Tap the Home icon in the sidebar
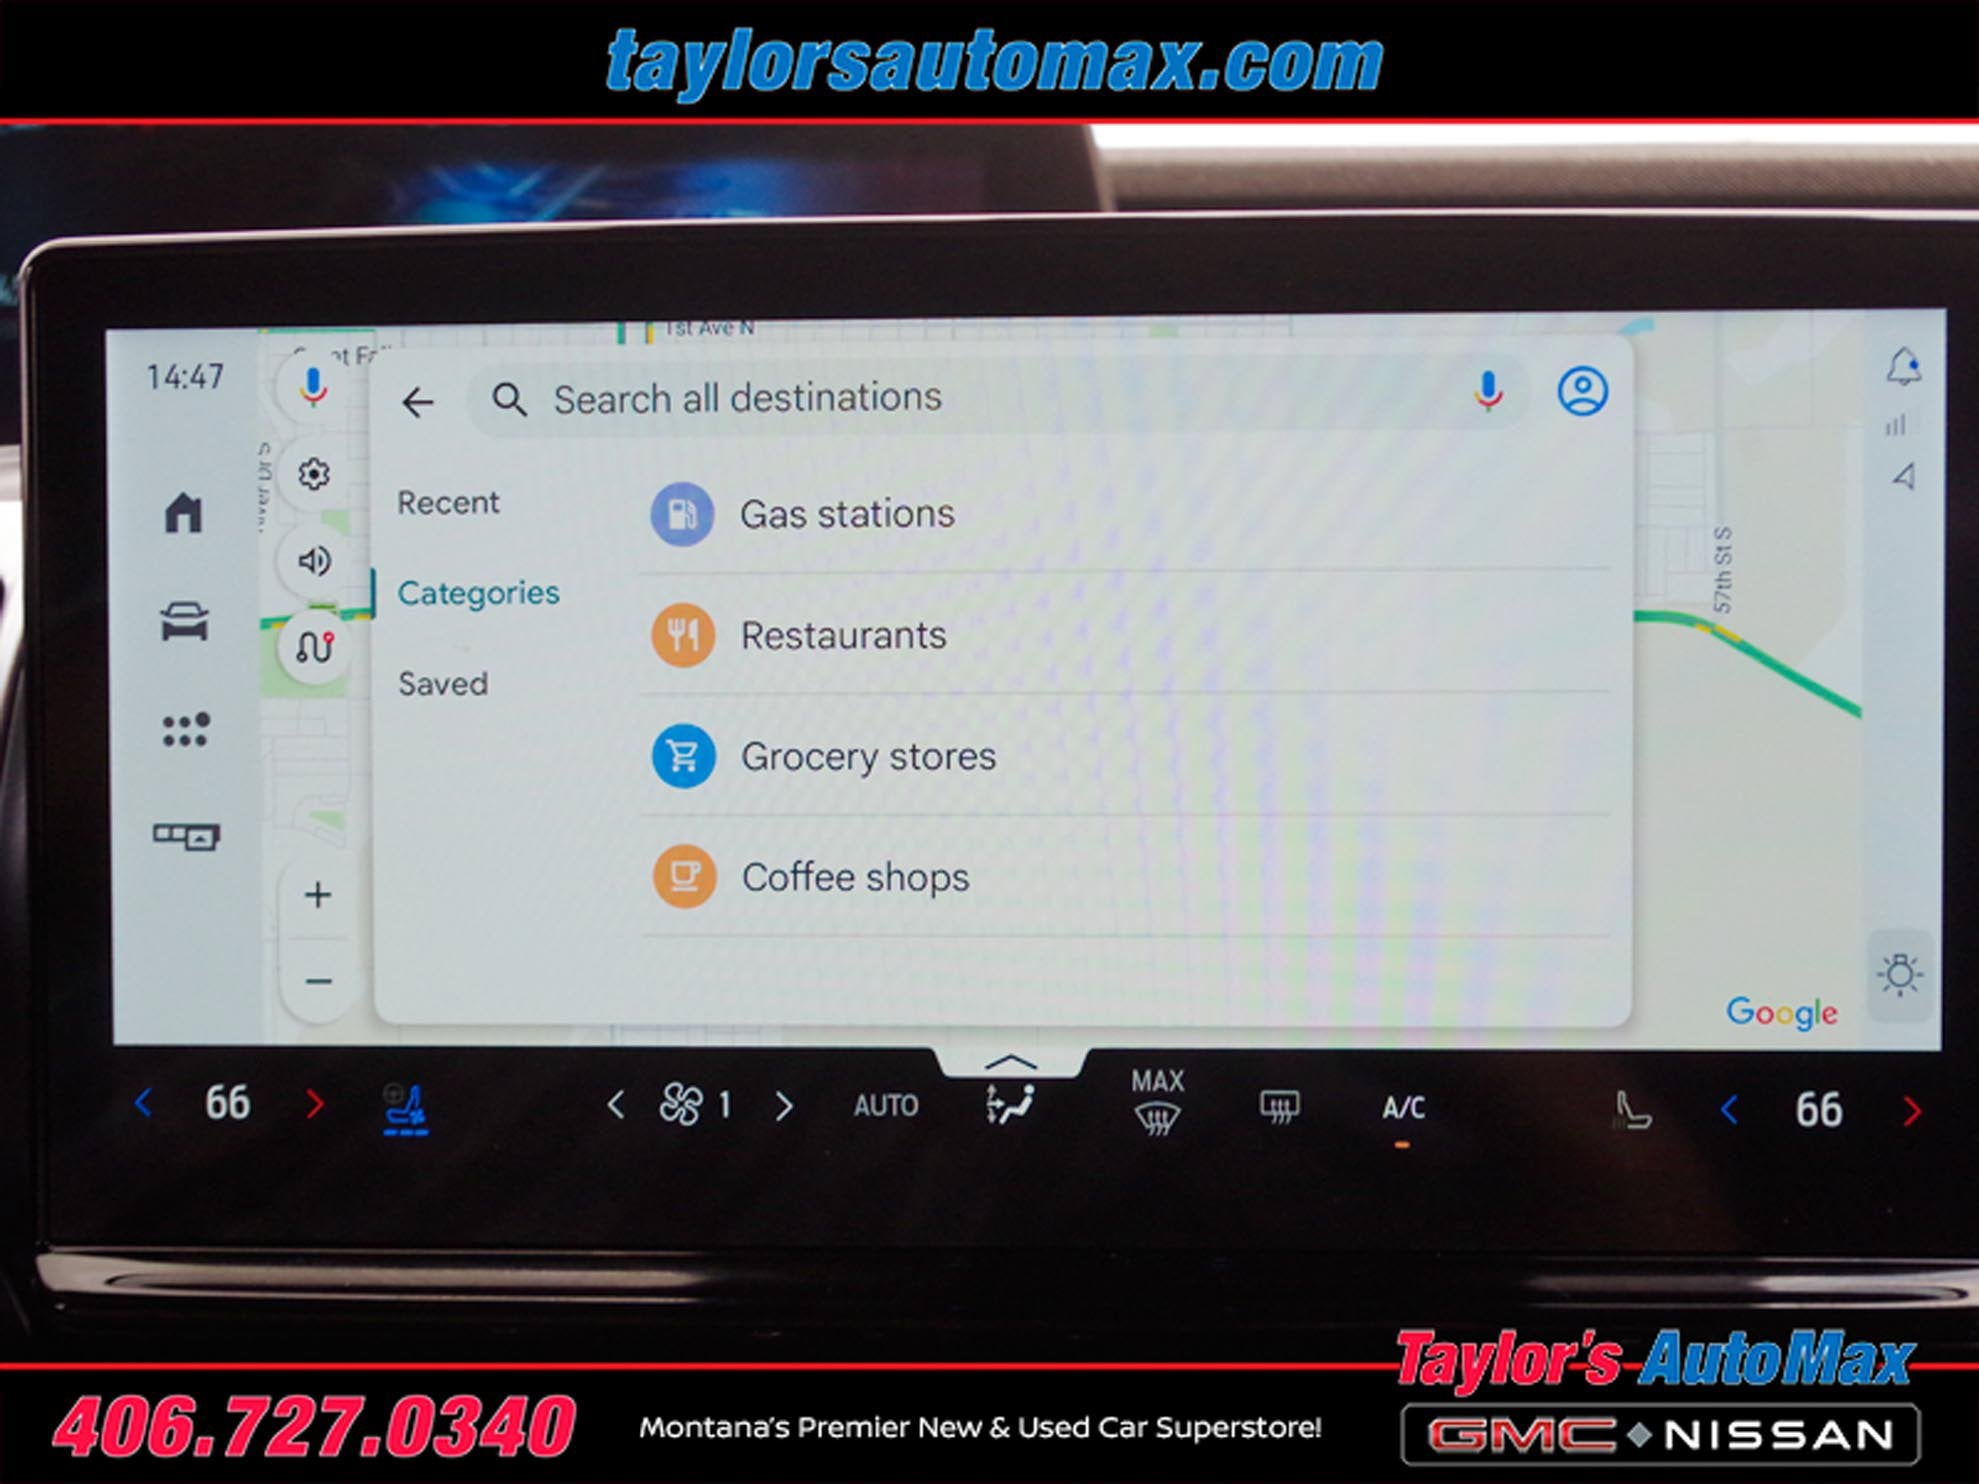The image size is (1979, 1484). coord(184,514)
